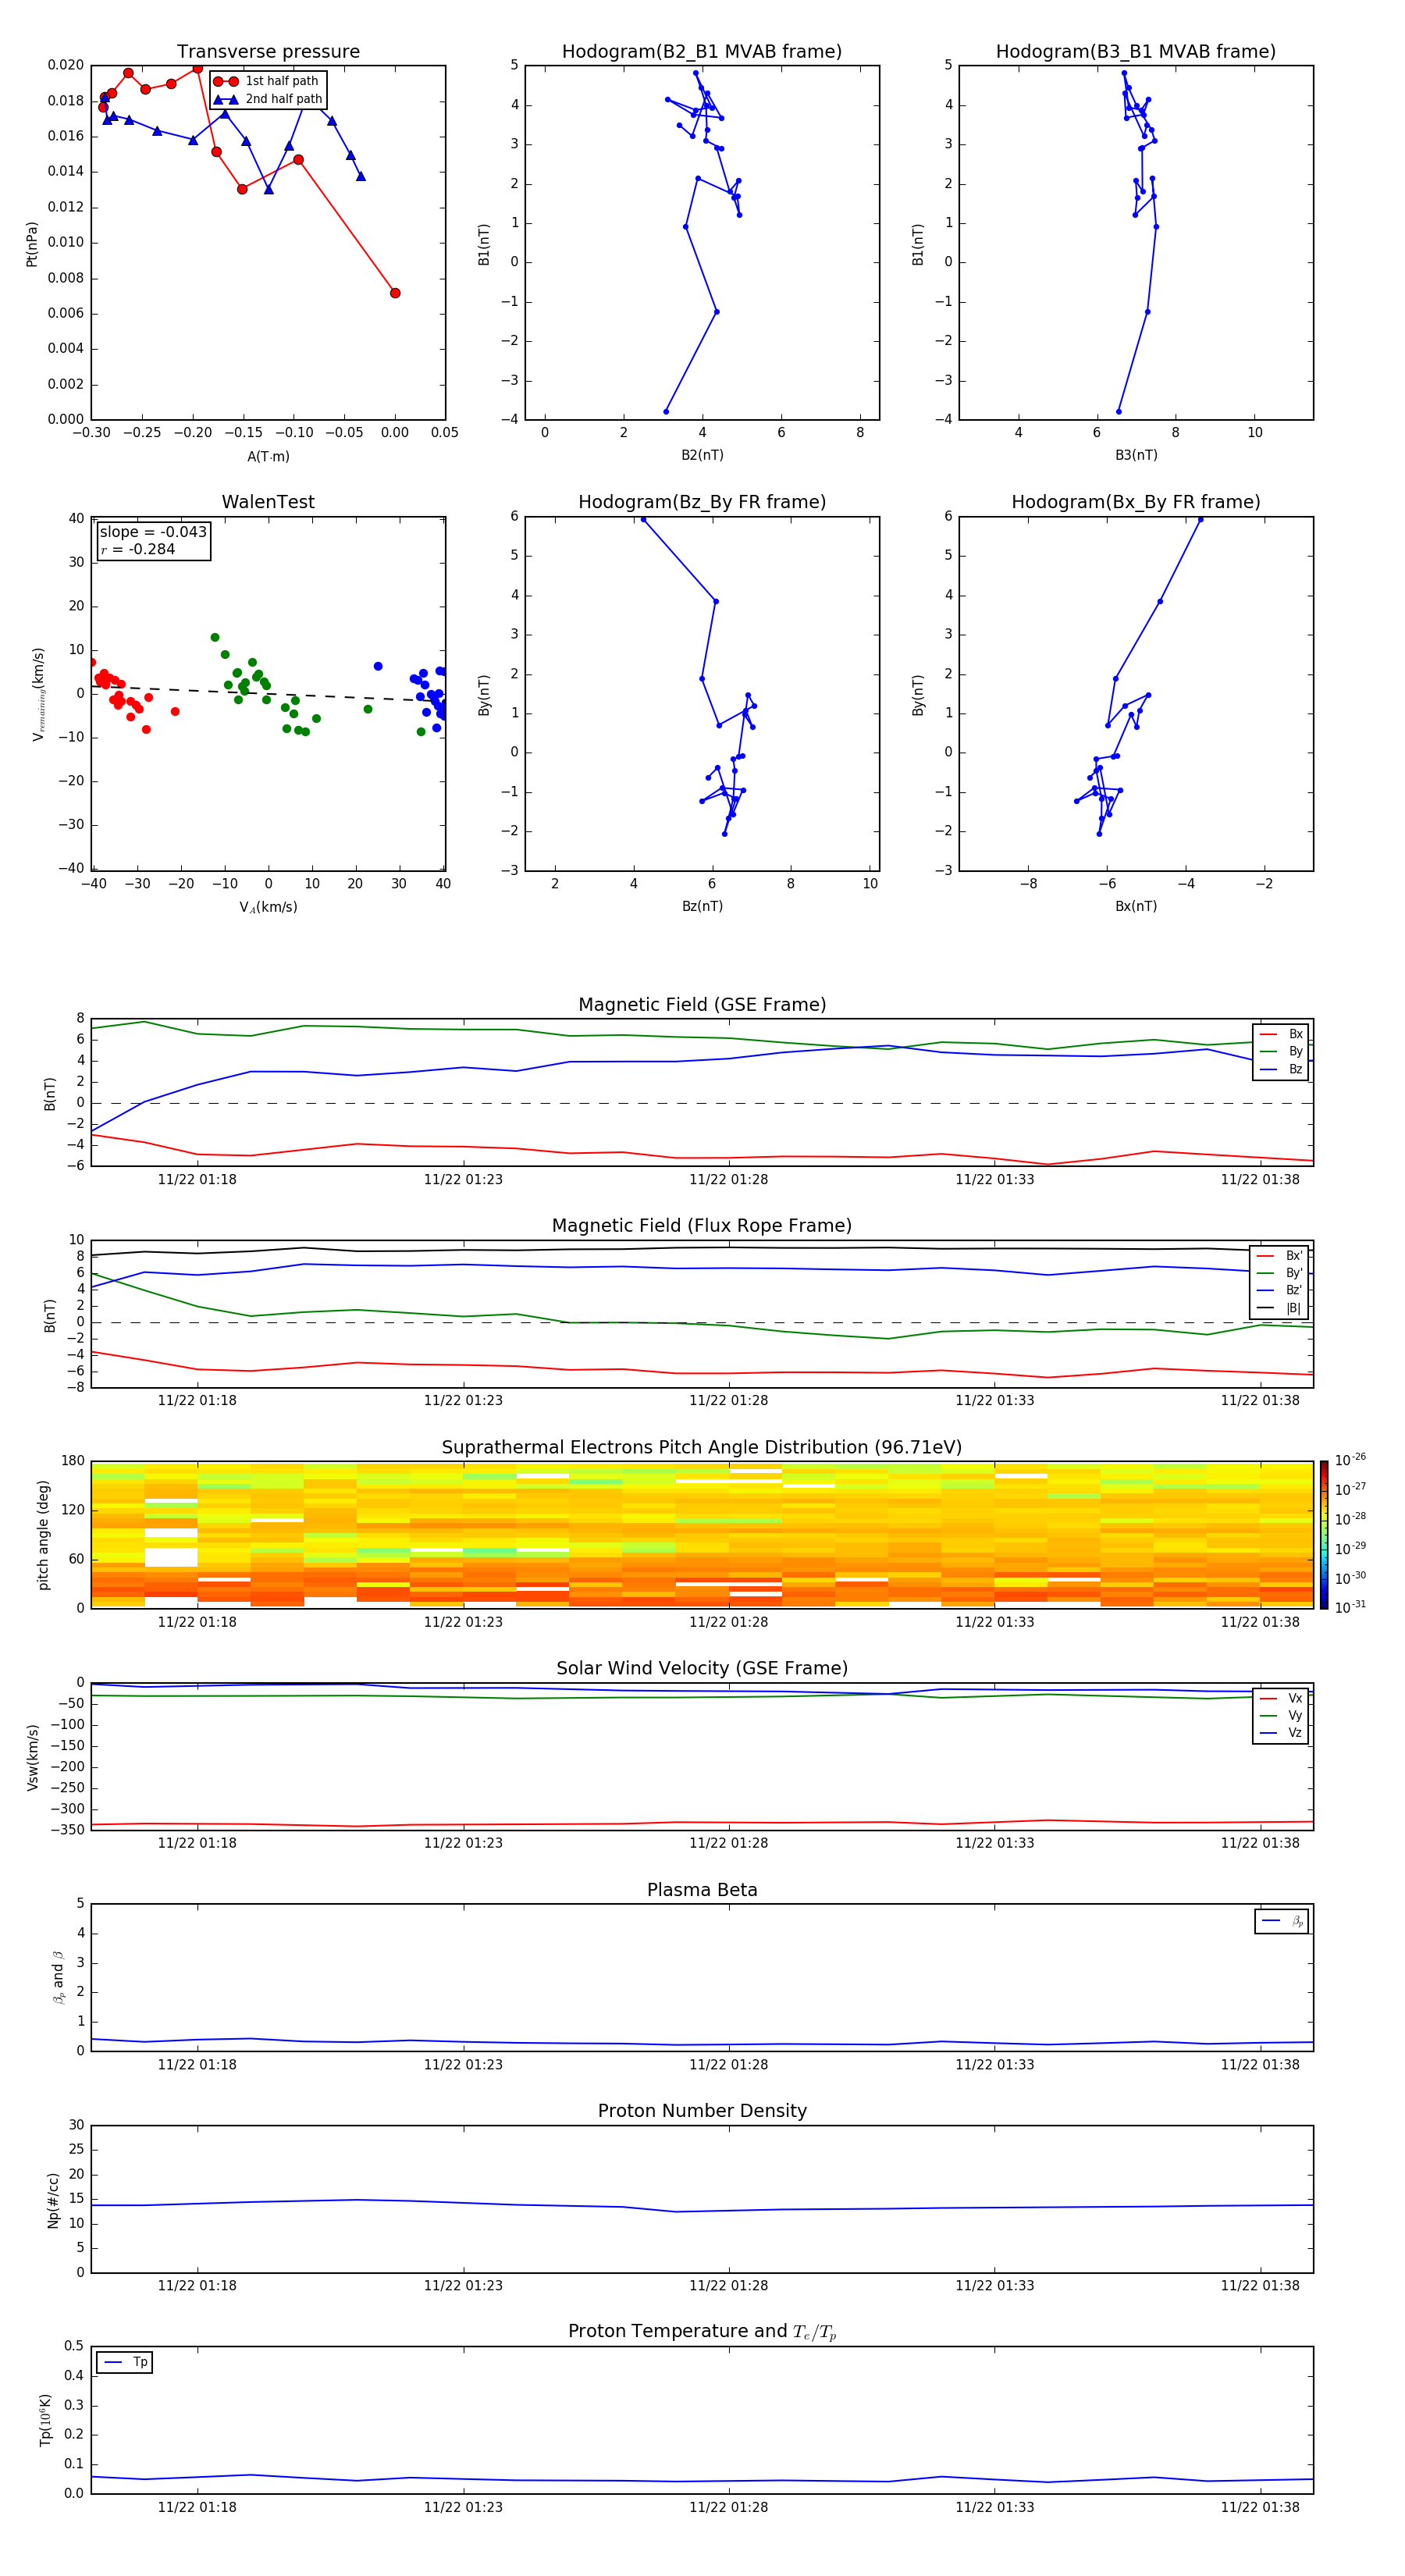
Task: Select the "V_A(km/s)" x-axis label
Action: click(x=268, y=907)
